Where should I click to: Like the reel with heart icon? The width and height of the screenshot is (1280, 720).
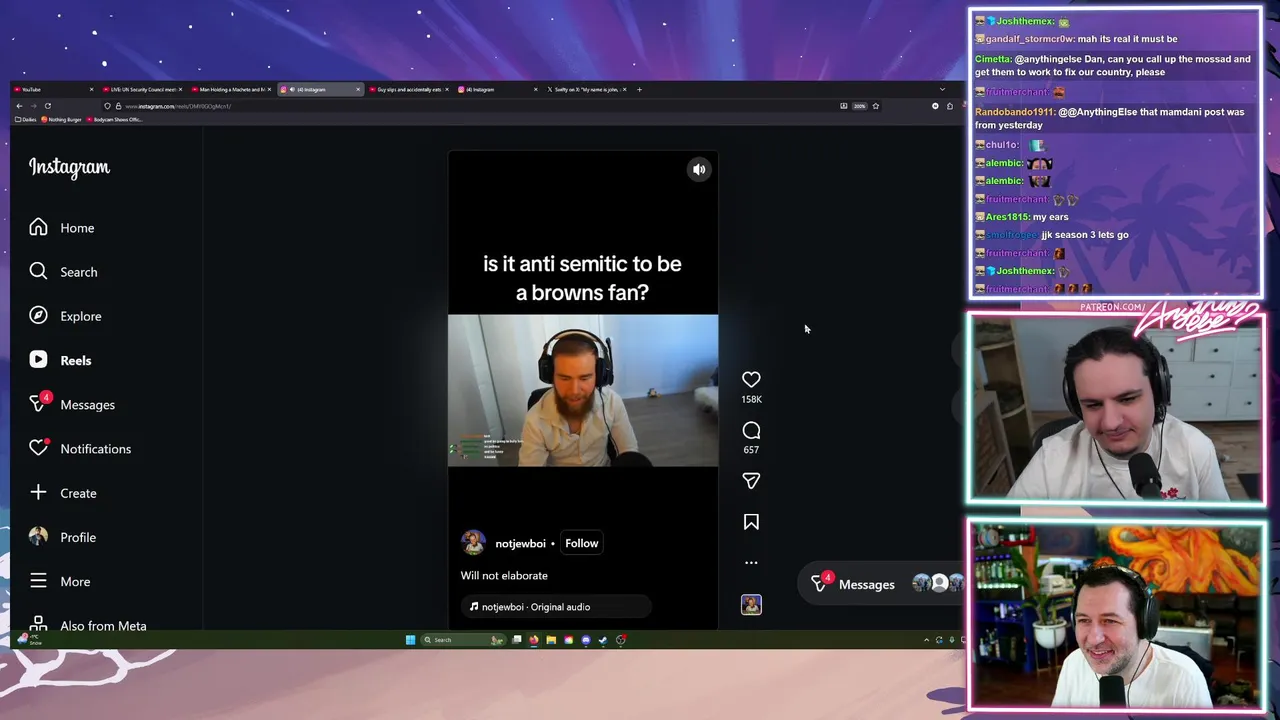(751, 379)
